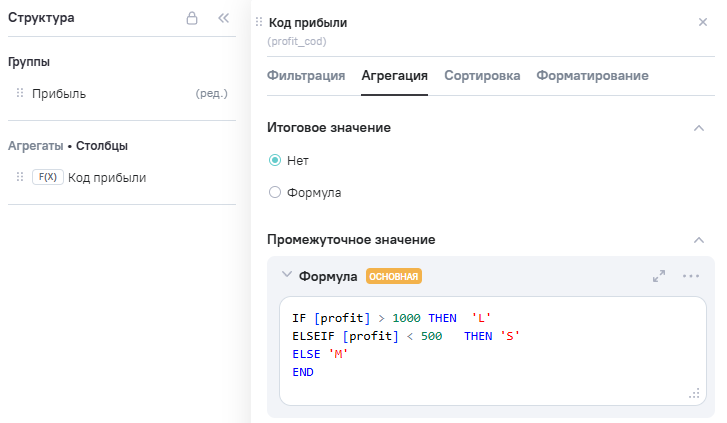
Task: Go to the Форматирование tab
Action: click(x=592, y=75)
